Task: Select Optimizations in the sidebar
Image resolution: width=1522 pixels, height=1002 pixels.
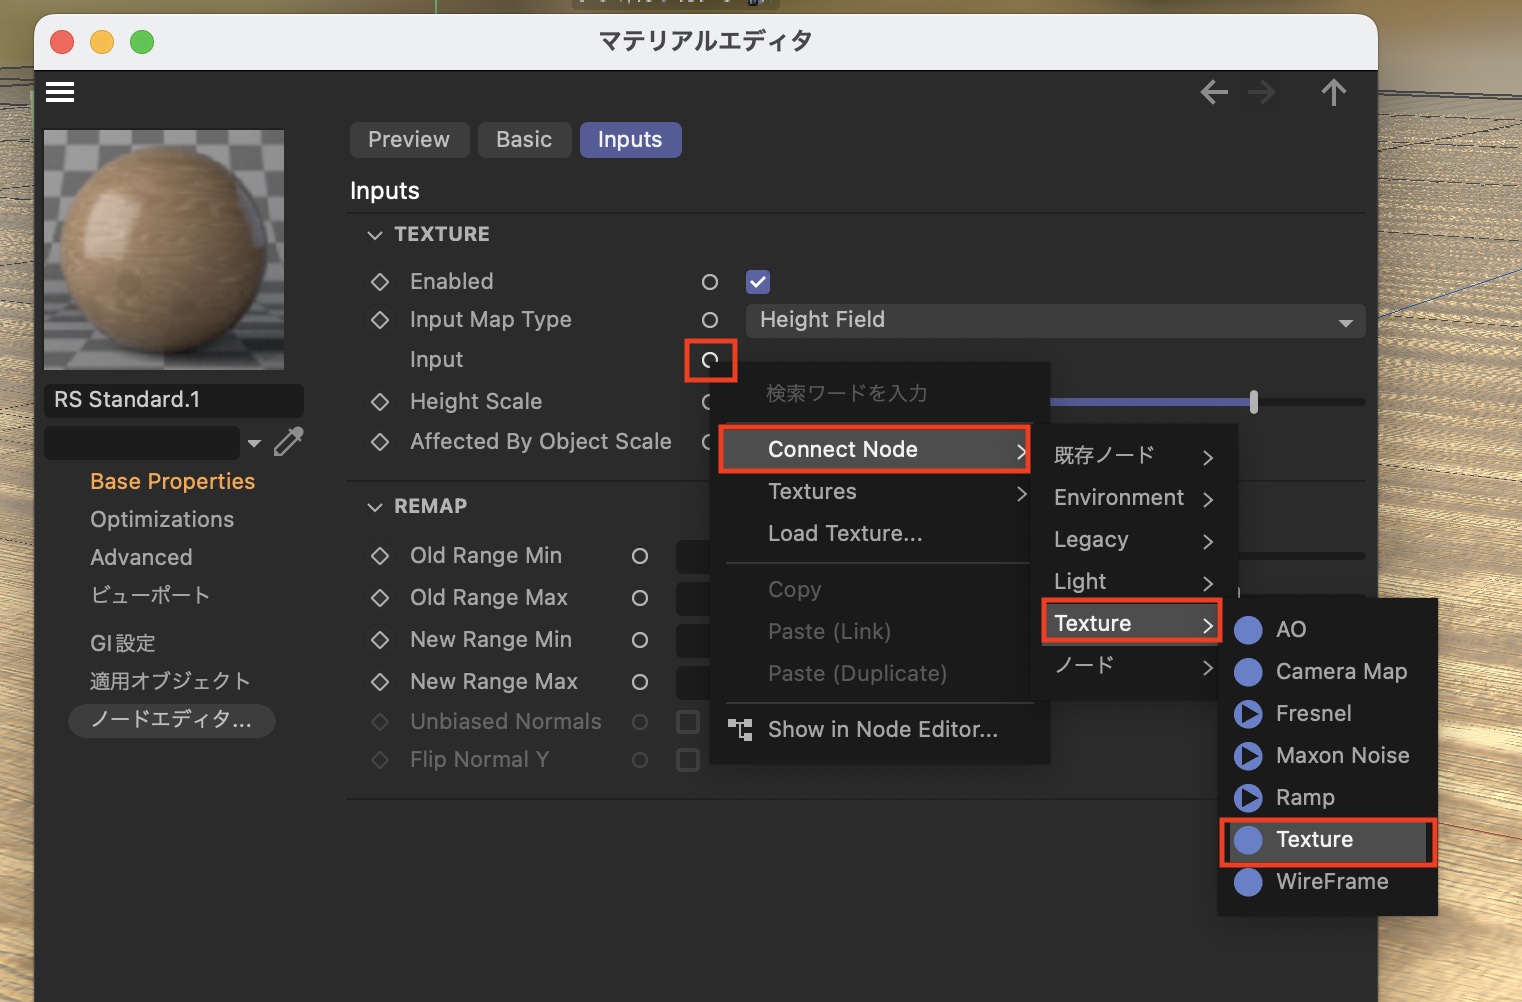Action: click(x=162, y=520)
